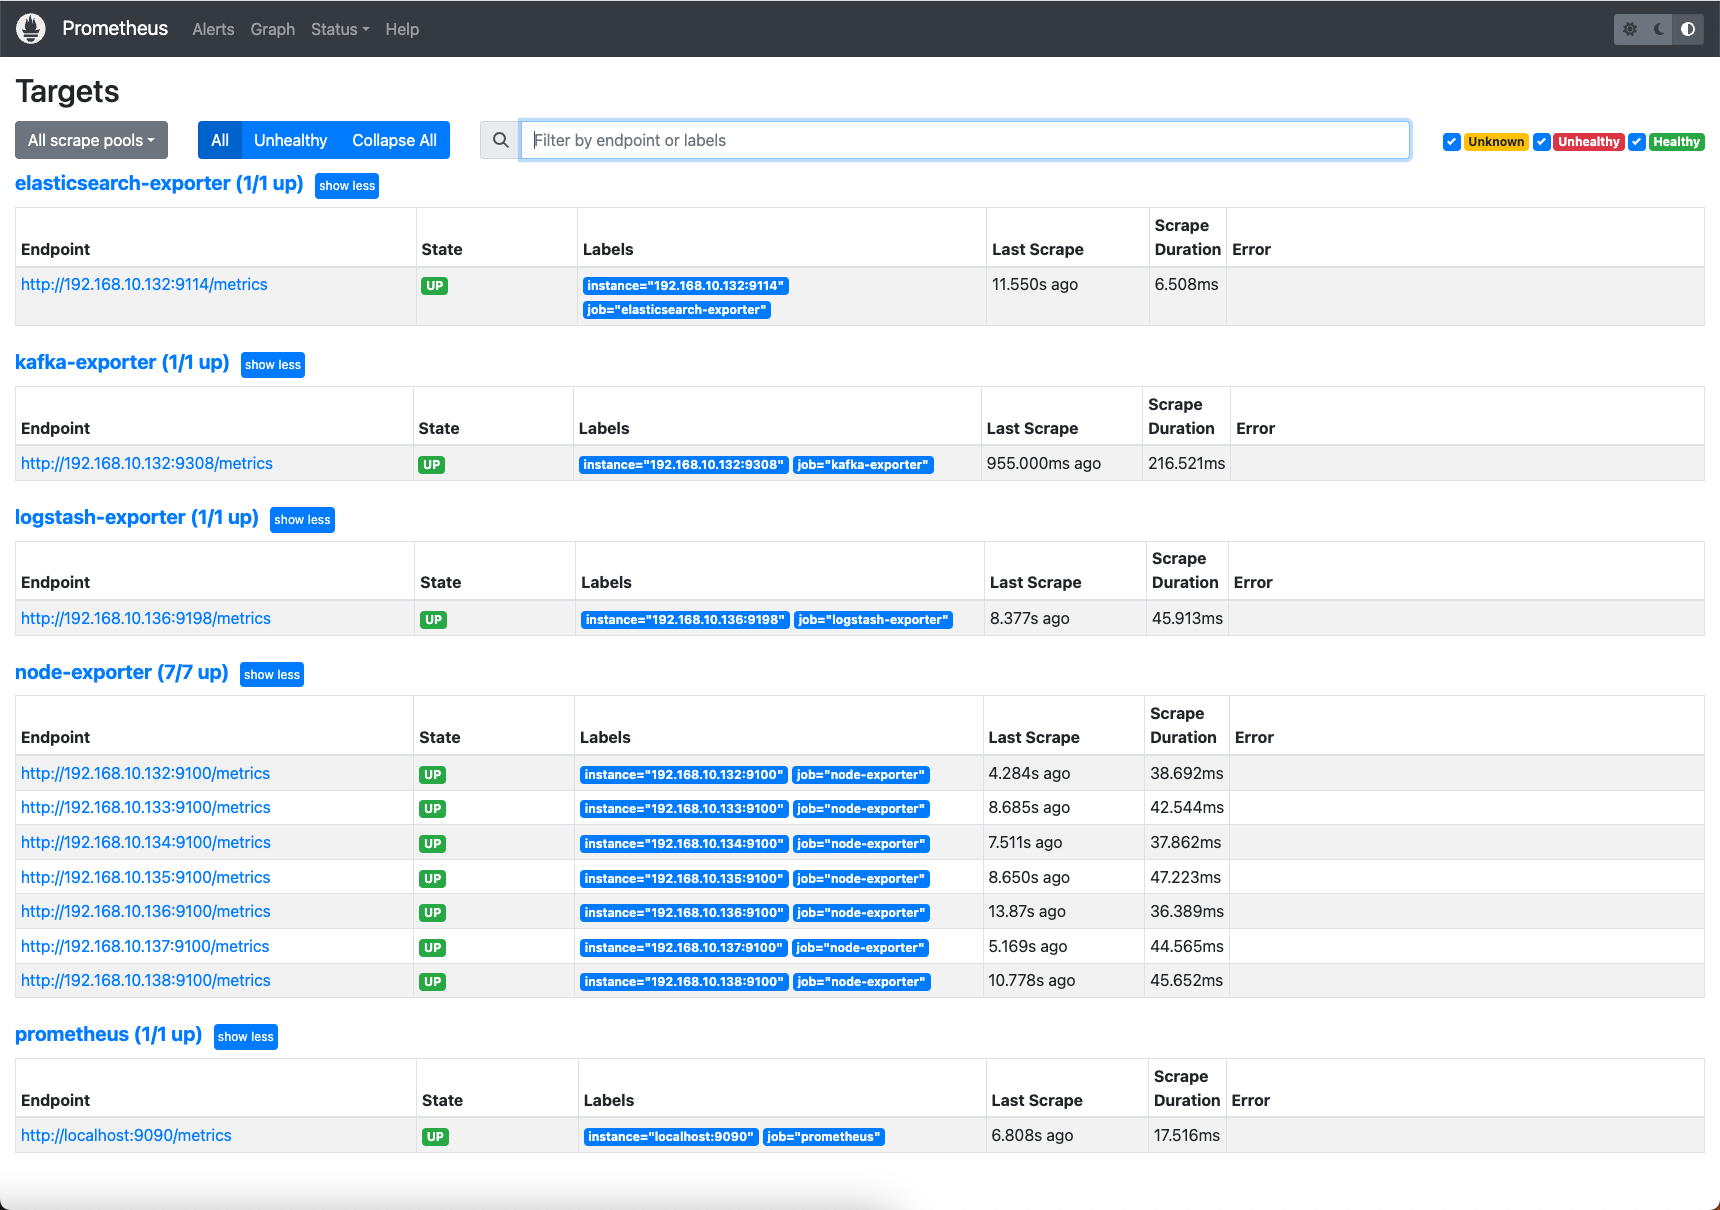1720x1210 pixels.
Task: Select the 13.87s ago last scrape cell
Action: pos(1064,912)
